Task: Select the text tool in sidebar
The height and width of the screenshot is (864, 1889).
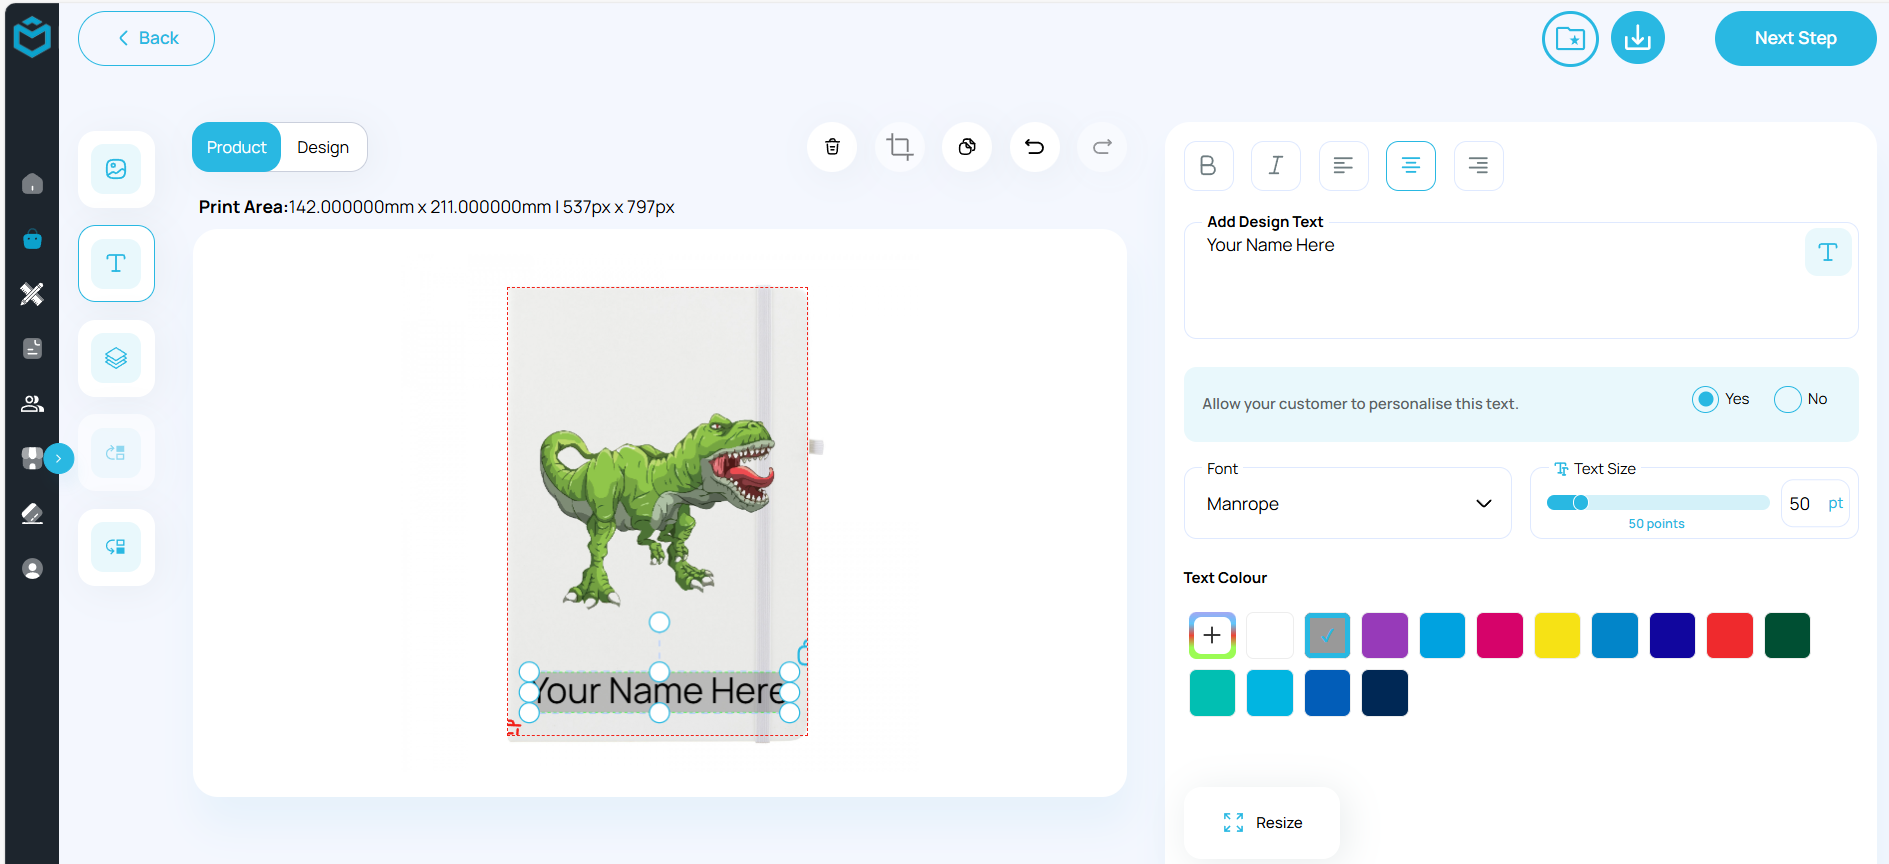Action: coord(116,263)
